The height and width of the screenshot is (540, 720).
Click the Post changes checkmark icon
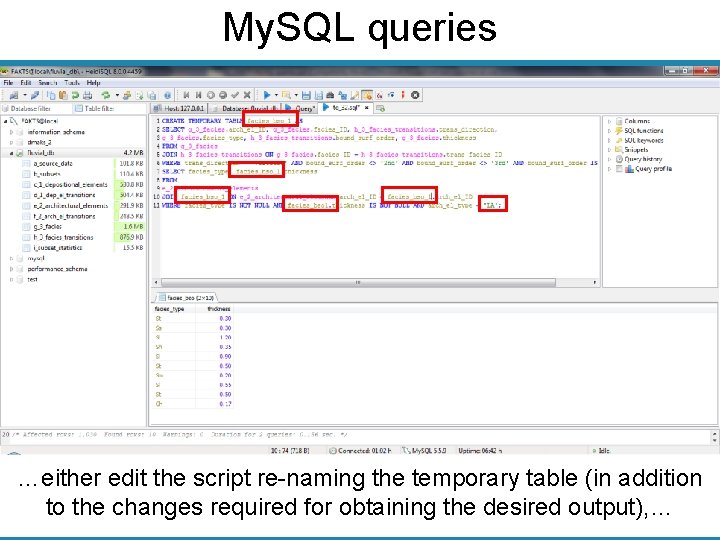point(235,95)
